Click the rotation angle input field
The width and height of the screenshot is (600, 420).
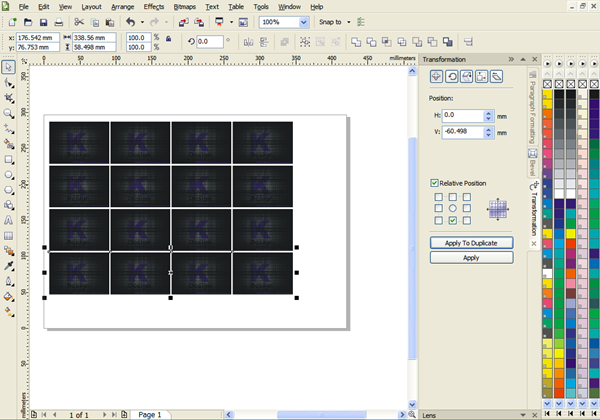(x=210, y=42)
